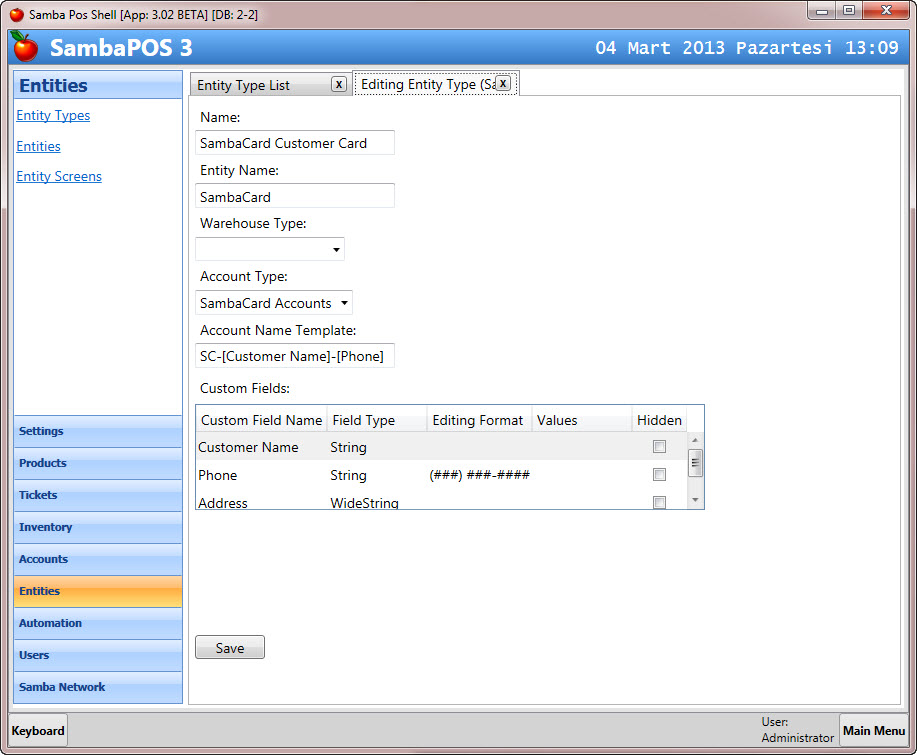Screen dimensions: 917x755
Task: Toggle Hidden checkbox for Address field
Action: coord(659,503)
